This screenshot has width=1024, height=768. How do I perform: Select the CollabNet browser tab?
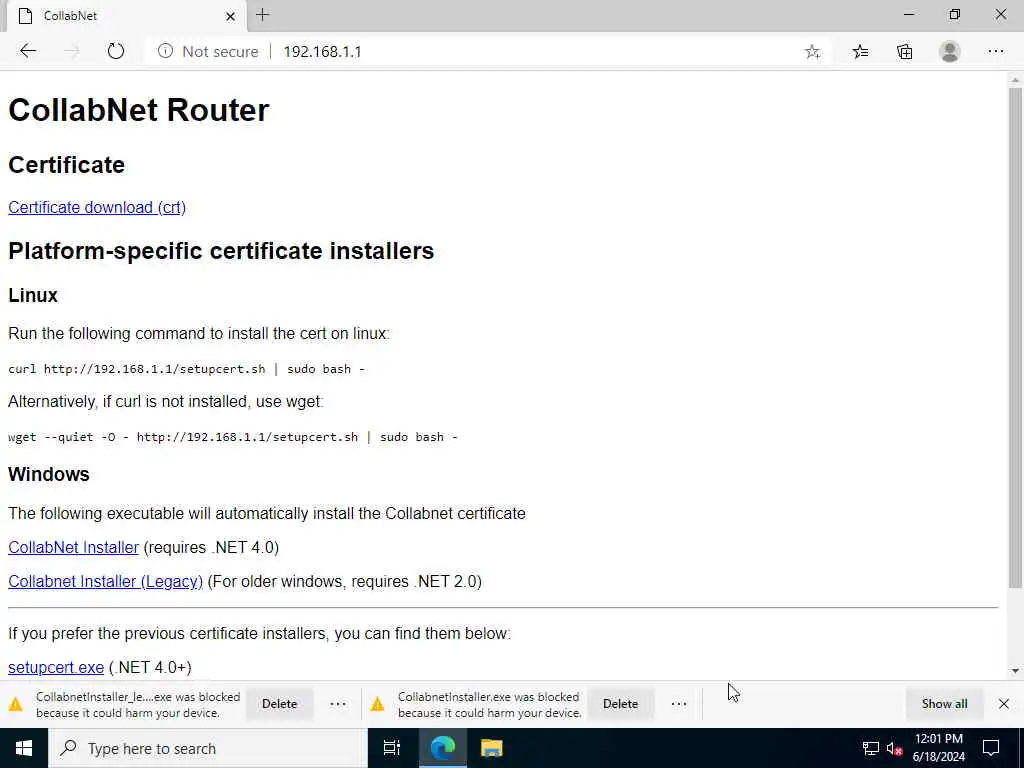tap(126, 16)
